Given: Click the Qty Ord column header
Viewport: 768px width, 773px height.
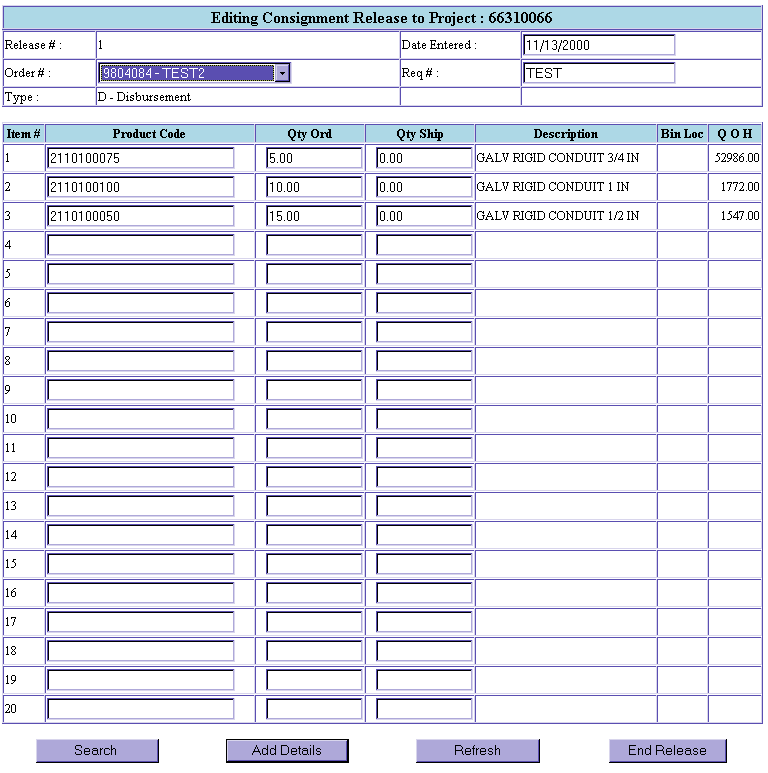Looking at the screenshot, I should coord(310,134).
